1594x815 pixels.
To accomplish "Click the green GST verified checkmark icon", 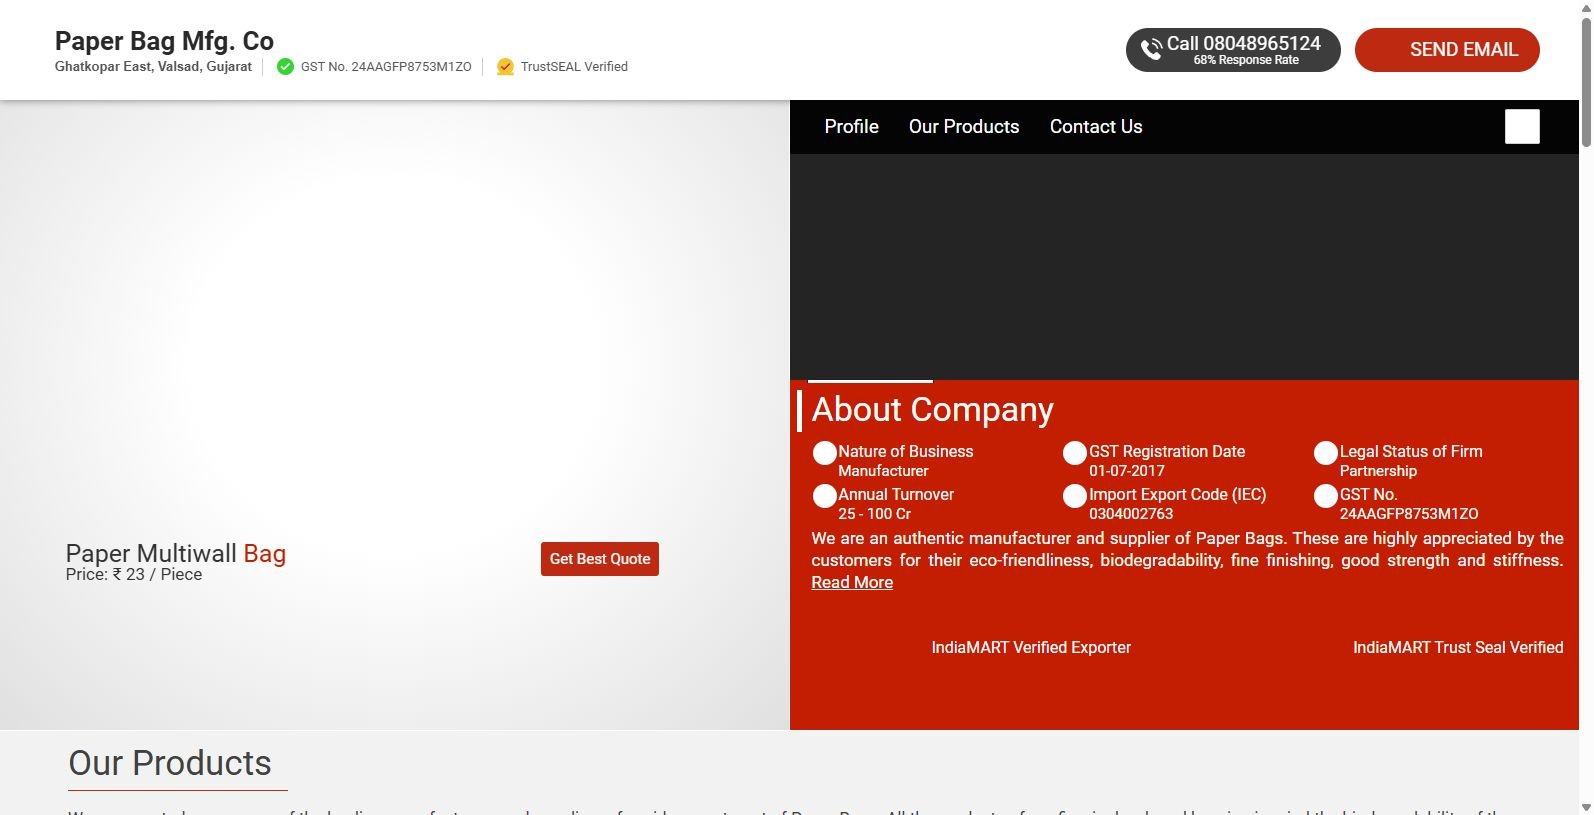I will 285,67.
